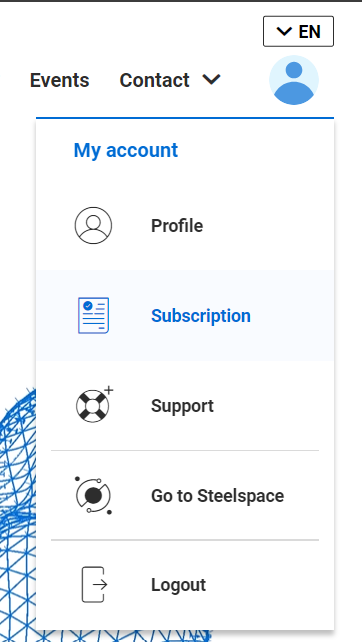Click the My account heading
This screenshot has height=642, width=362.
click(126, 150)
